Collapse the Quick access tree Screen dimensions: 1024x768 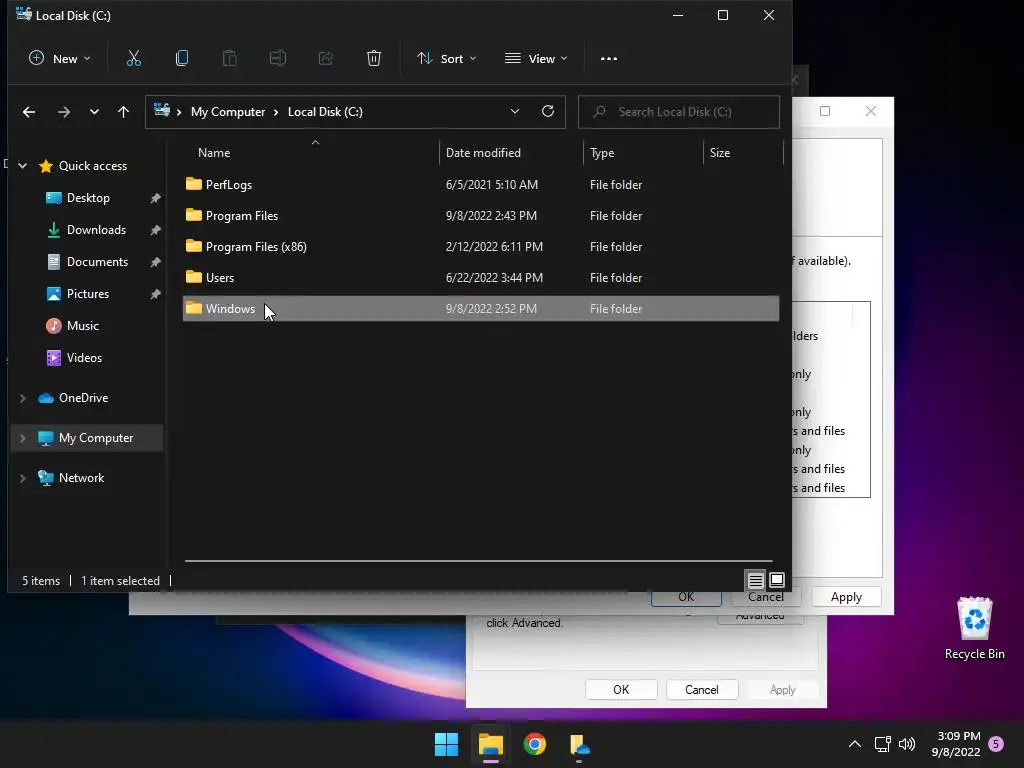(x=23, y=166)
